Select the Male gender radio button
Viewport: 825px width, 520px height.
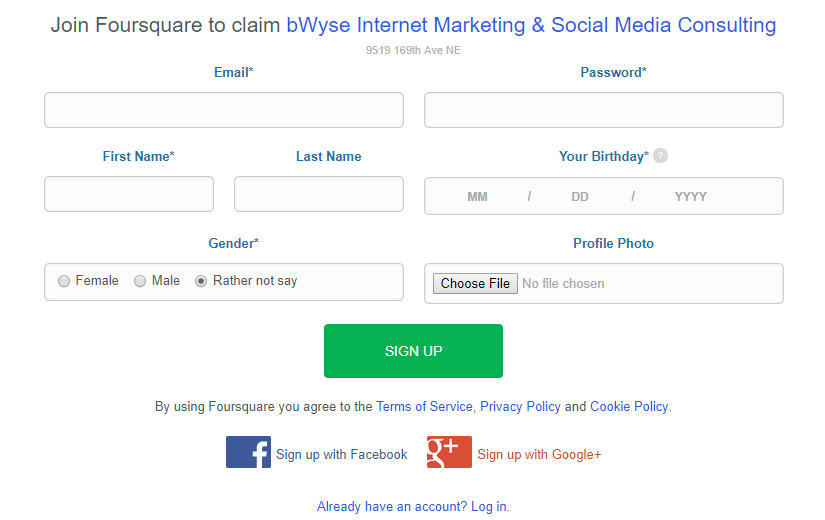(x=139, y=281)
